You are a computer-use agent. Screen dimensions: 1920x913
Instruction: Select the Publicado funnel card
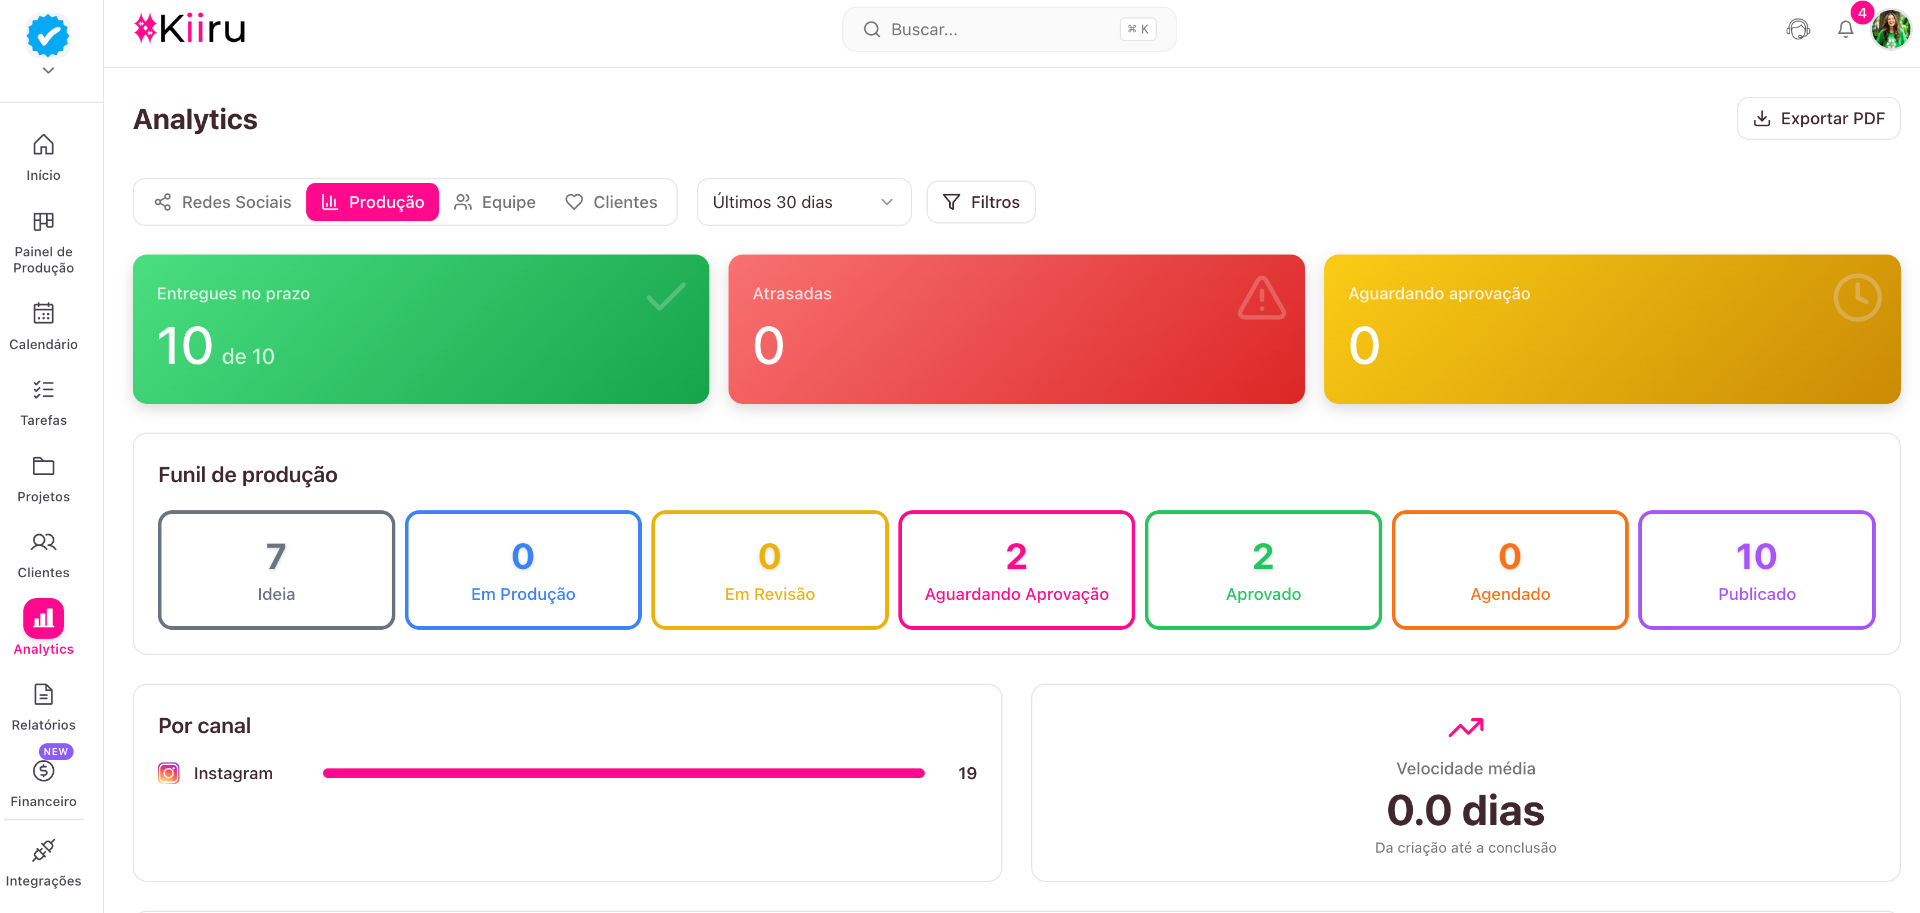(x=1757, y=570)
